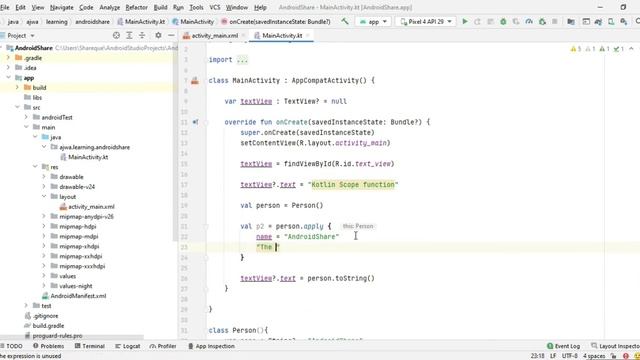Hide the Project panel with minus icon
640x360 pixels.
[171, 36]
